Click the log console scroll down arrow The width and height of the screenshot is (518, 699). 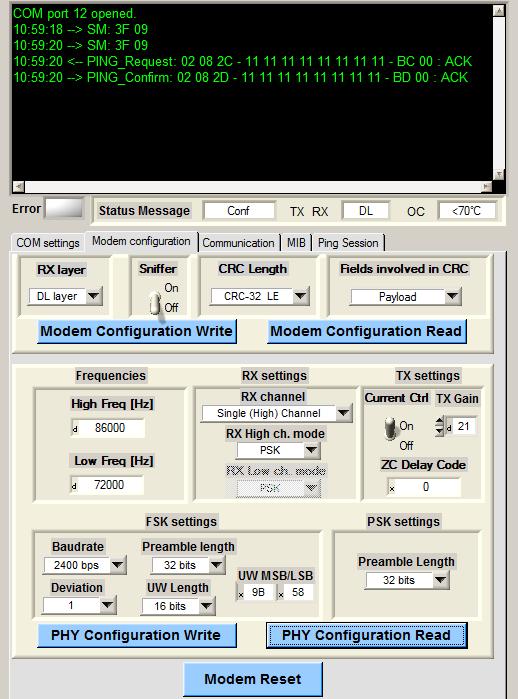[499, 174]
